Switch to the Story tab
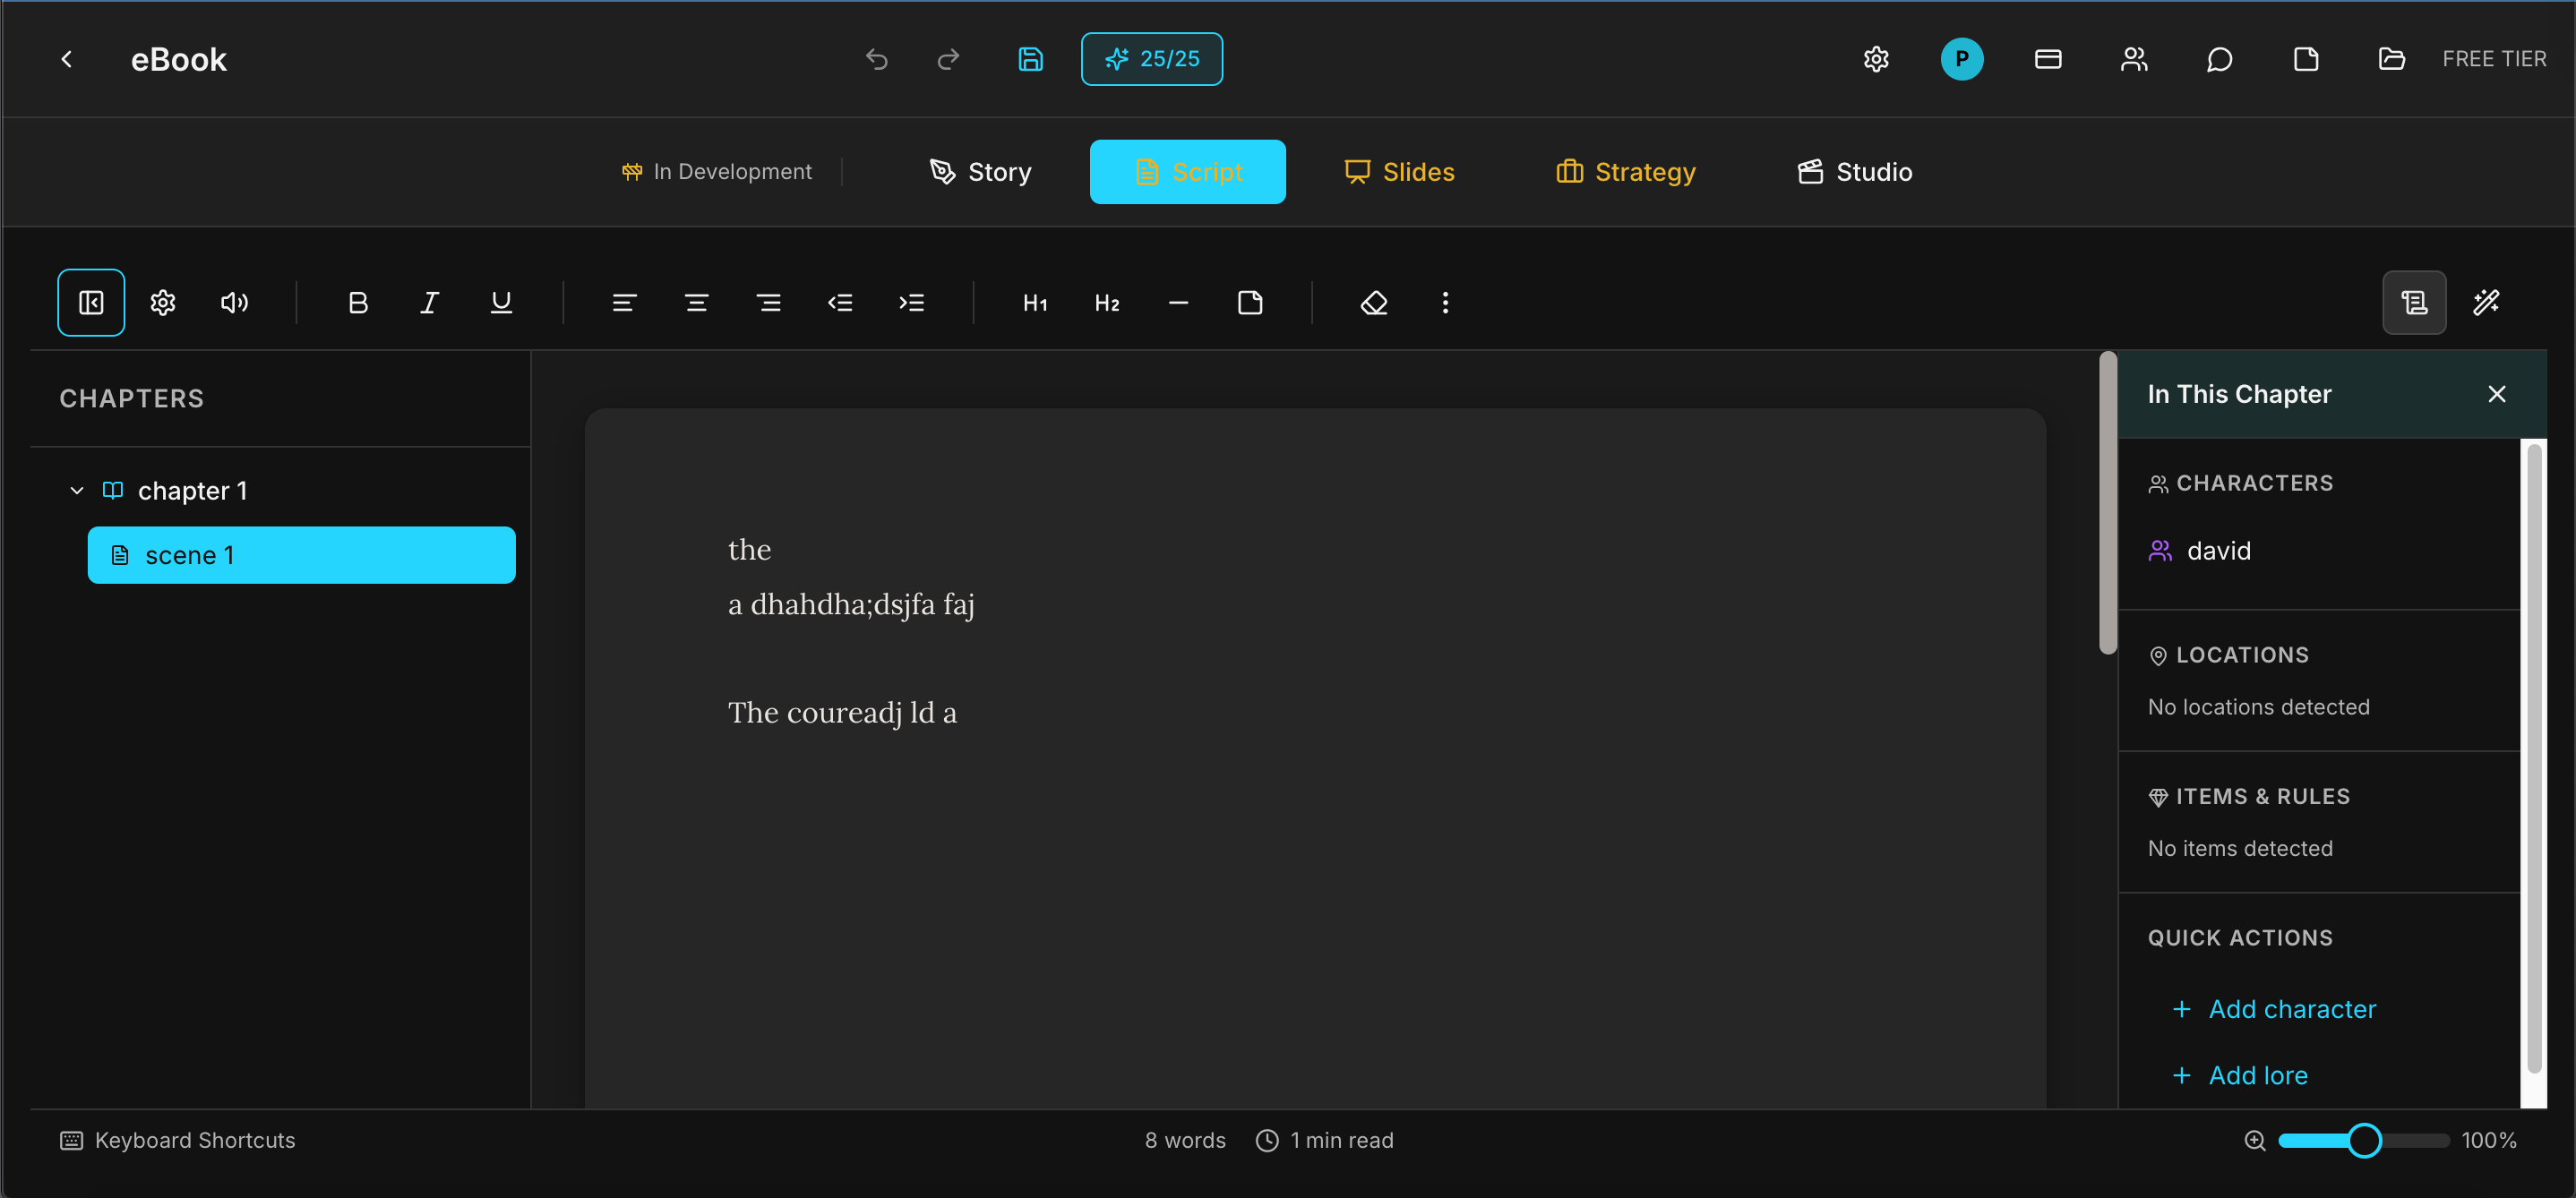This screenshot has width=2576, height=1198. point(979,171)
